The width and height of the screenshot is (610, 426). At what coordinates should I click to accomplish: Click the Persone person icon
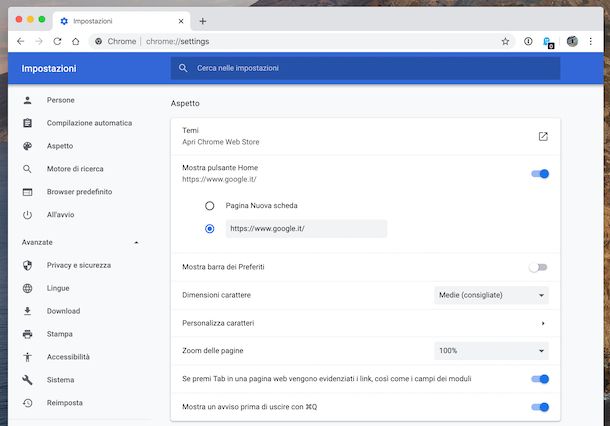(27, 100)
